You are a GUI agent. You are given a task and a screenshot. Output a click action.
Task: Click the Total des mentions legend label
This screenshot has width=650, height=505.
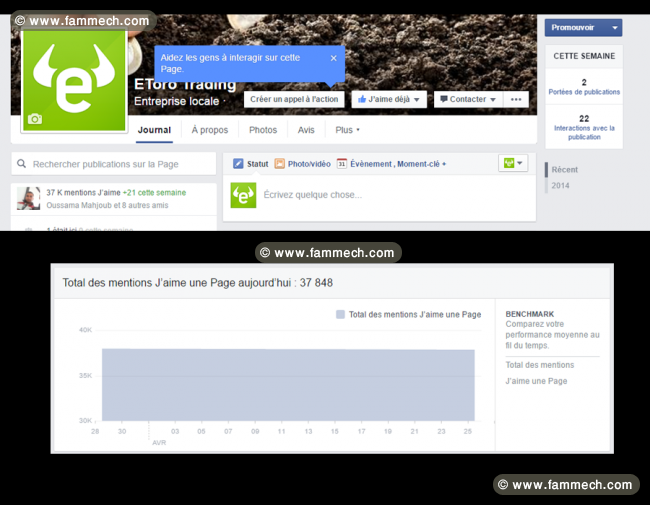click(x=415, y=315)
